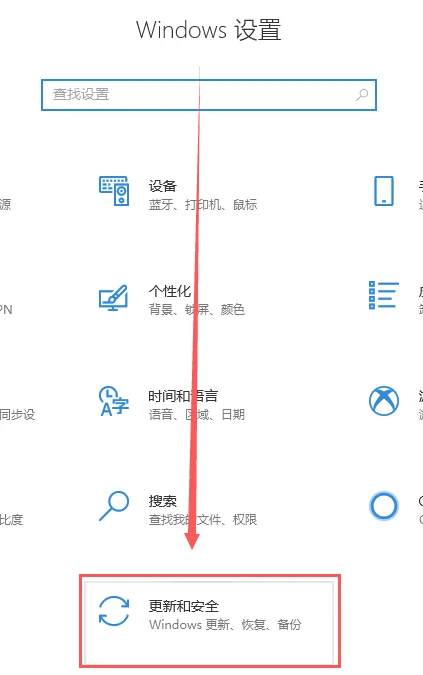The height and width of the screenshot is (675, 423).
Task: Click the 蓝牙、打印机、鼠标 description text
Action: [x=203, y=204]
